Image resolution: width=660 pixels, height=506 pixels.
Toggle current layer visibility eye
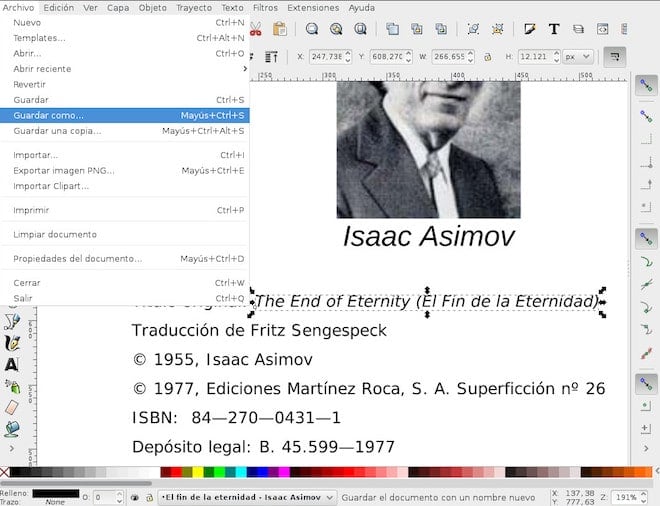(x=135, y=498)
